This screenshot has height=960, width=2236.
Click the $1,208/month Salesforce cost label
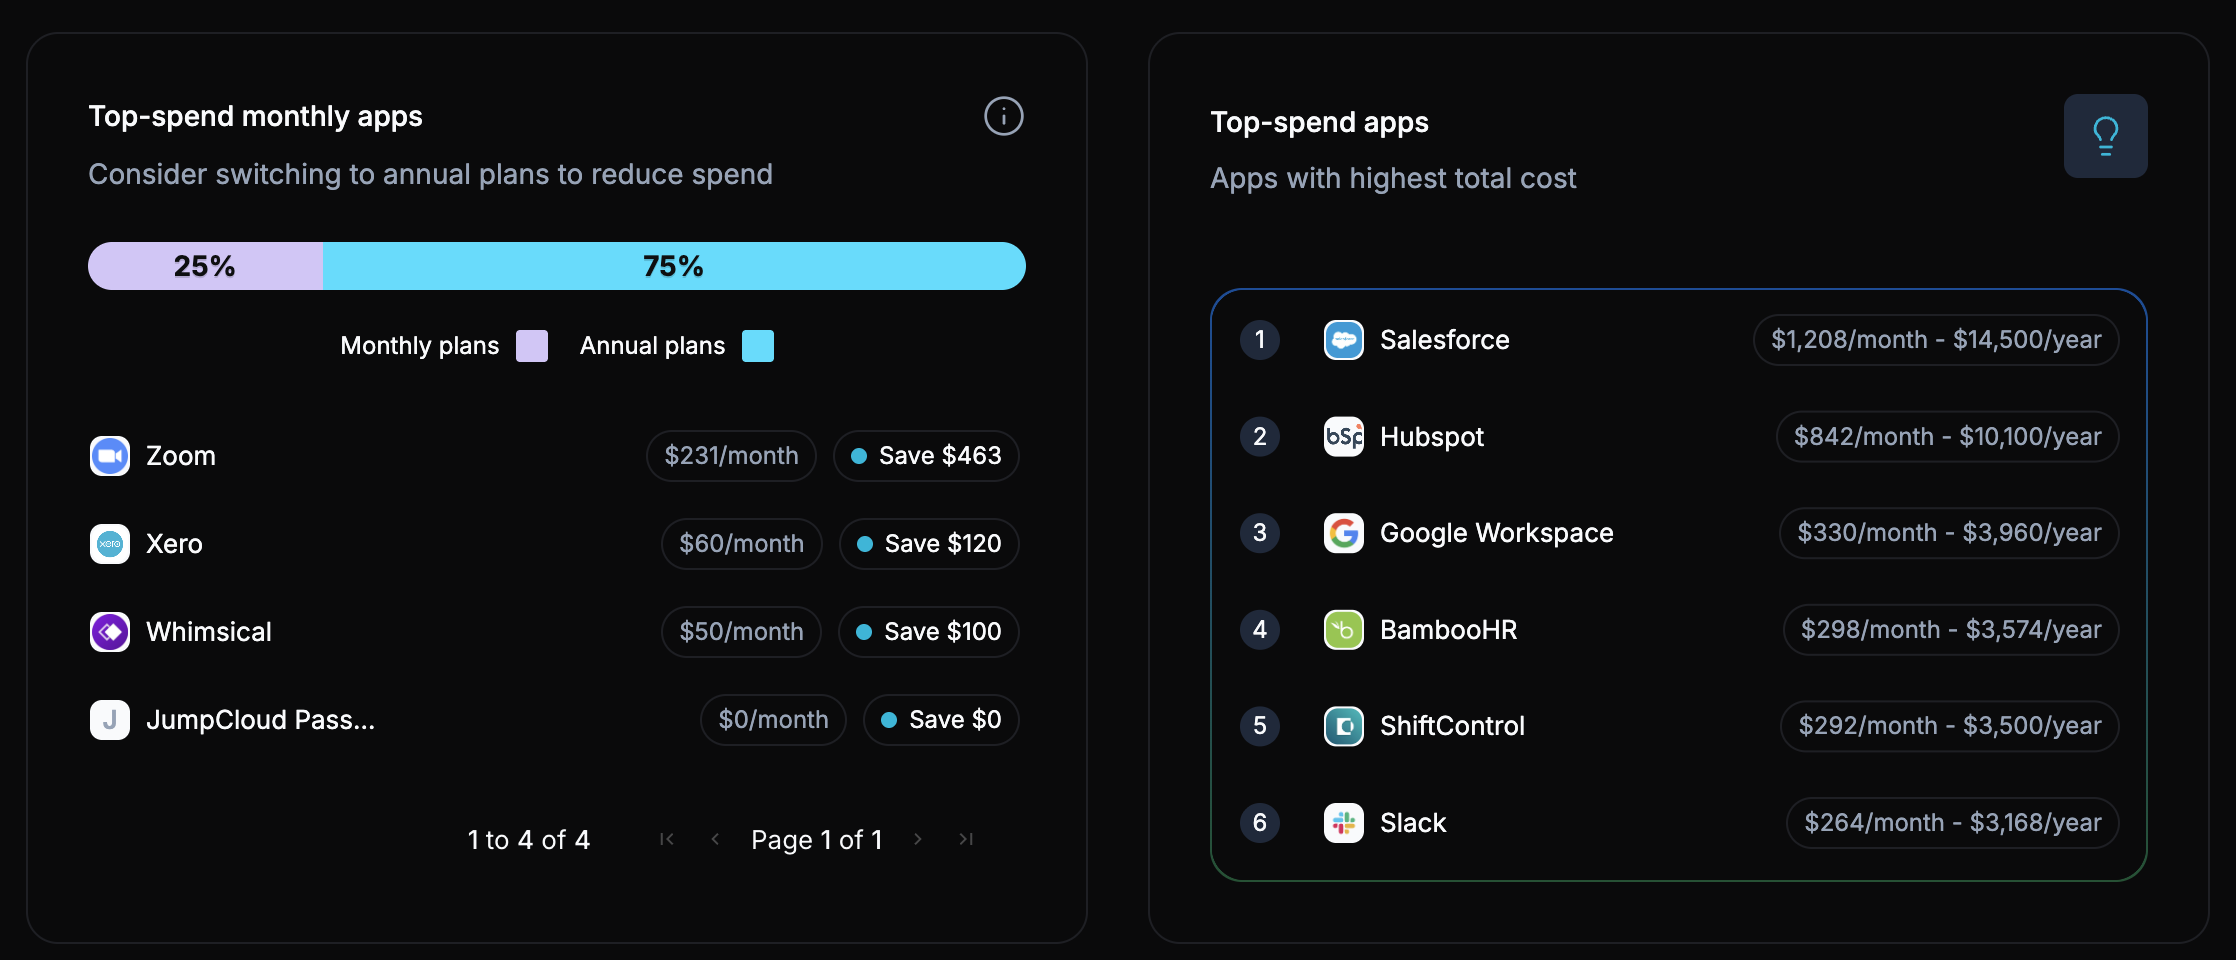point(1935,340)
